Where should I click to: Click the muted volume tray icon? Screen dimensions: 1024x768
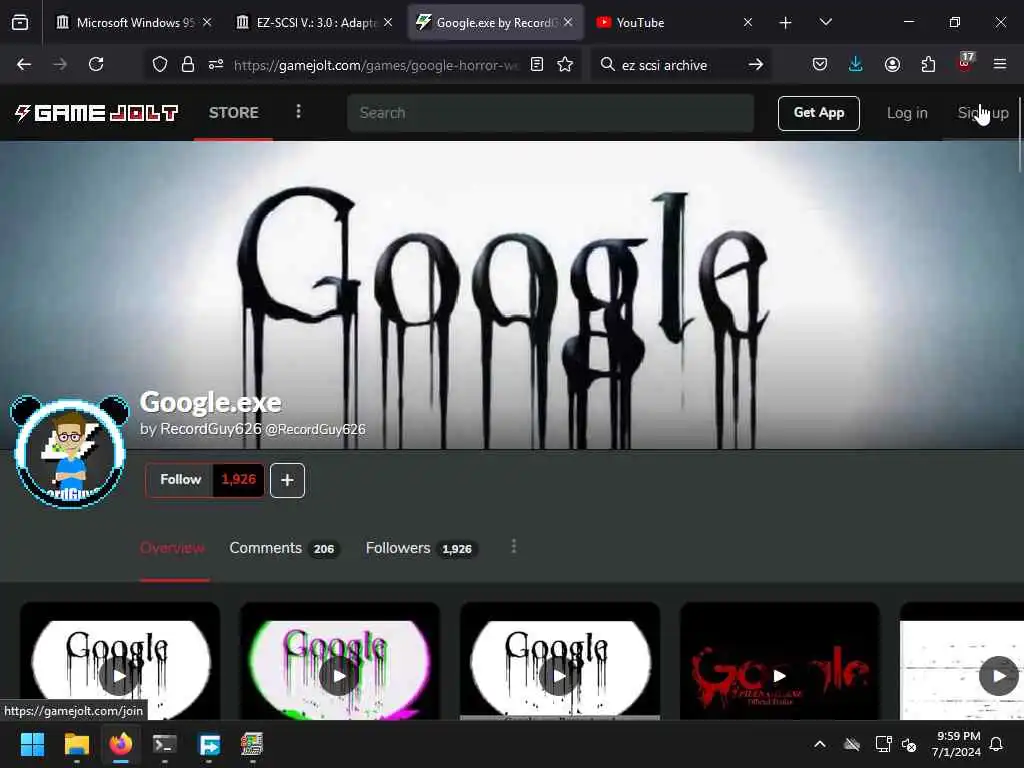pos(908,744)
